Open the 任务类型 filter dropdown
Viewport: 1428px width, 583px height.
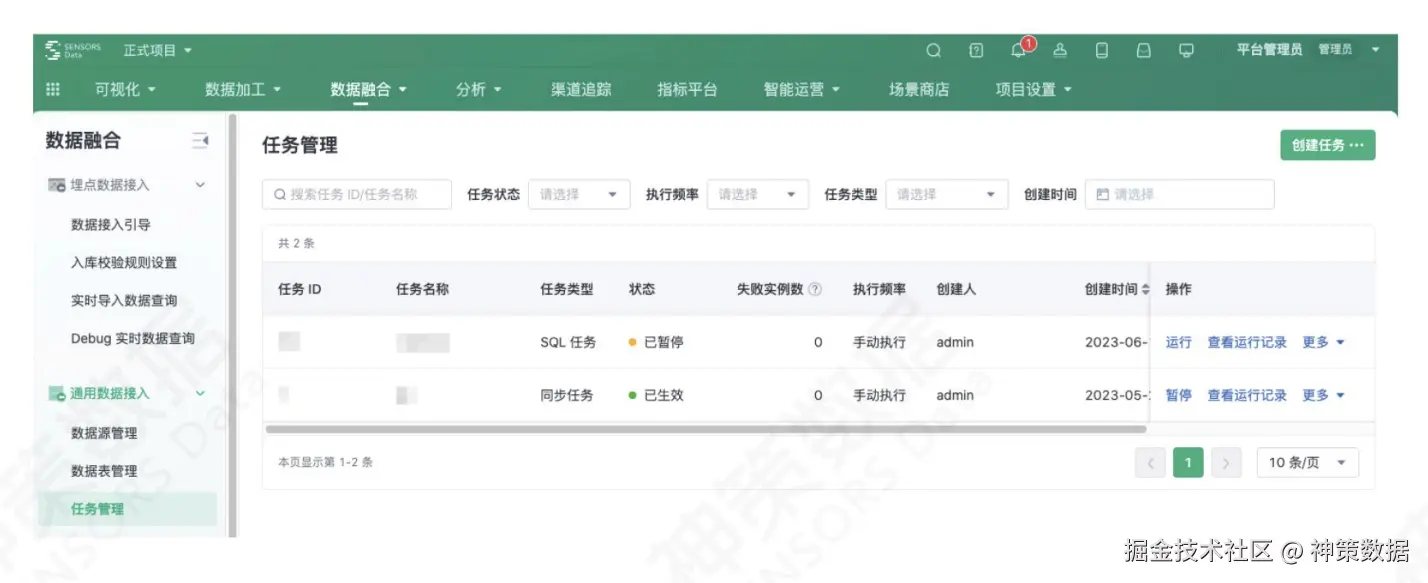946,194
